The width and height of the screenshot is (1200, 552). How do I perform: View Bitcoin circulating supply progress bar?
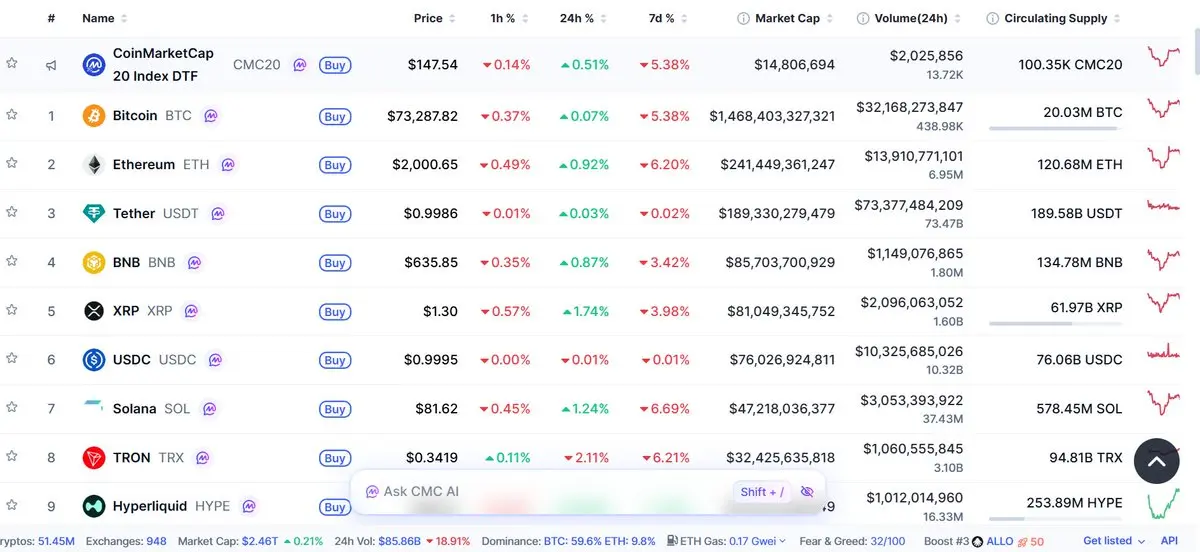[x=1056, y=128]
